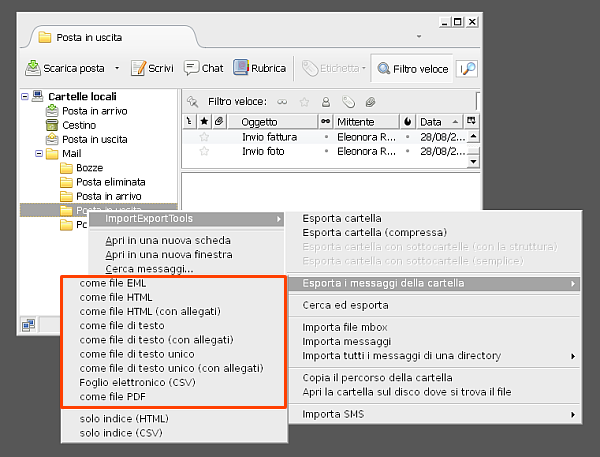Toggle unread messages filter icon
600x457 pixels.
[x=282, y=102]
